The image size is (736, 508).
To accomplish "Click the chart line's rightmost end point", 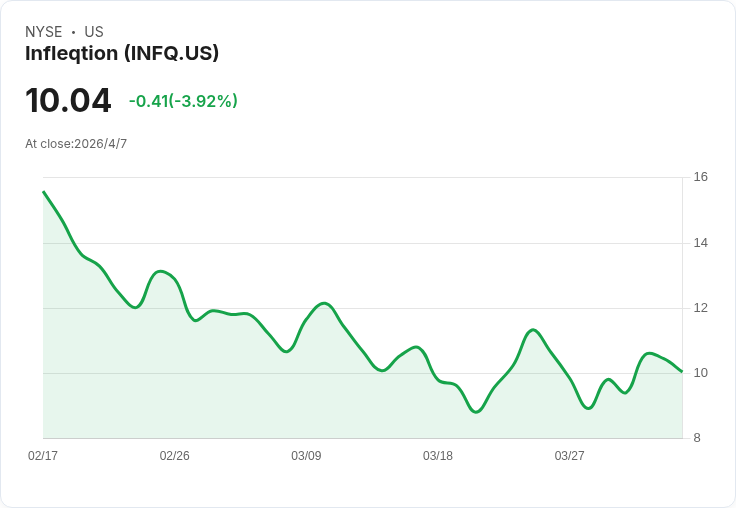I will click(x=681, y=371).
